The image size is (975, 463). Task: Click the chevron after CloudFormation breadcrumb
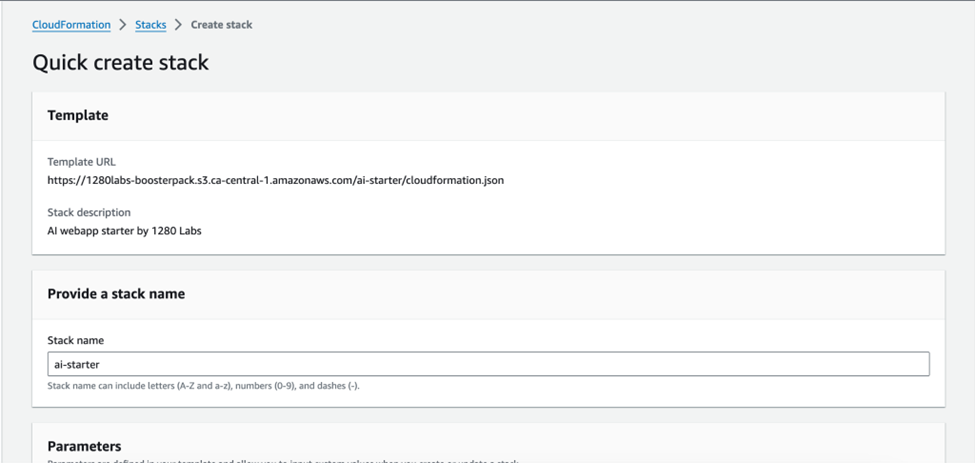click(123, 25)
